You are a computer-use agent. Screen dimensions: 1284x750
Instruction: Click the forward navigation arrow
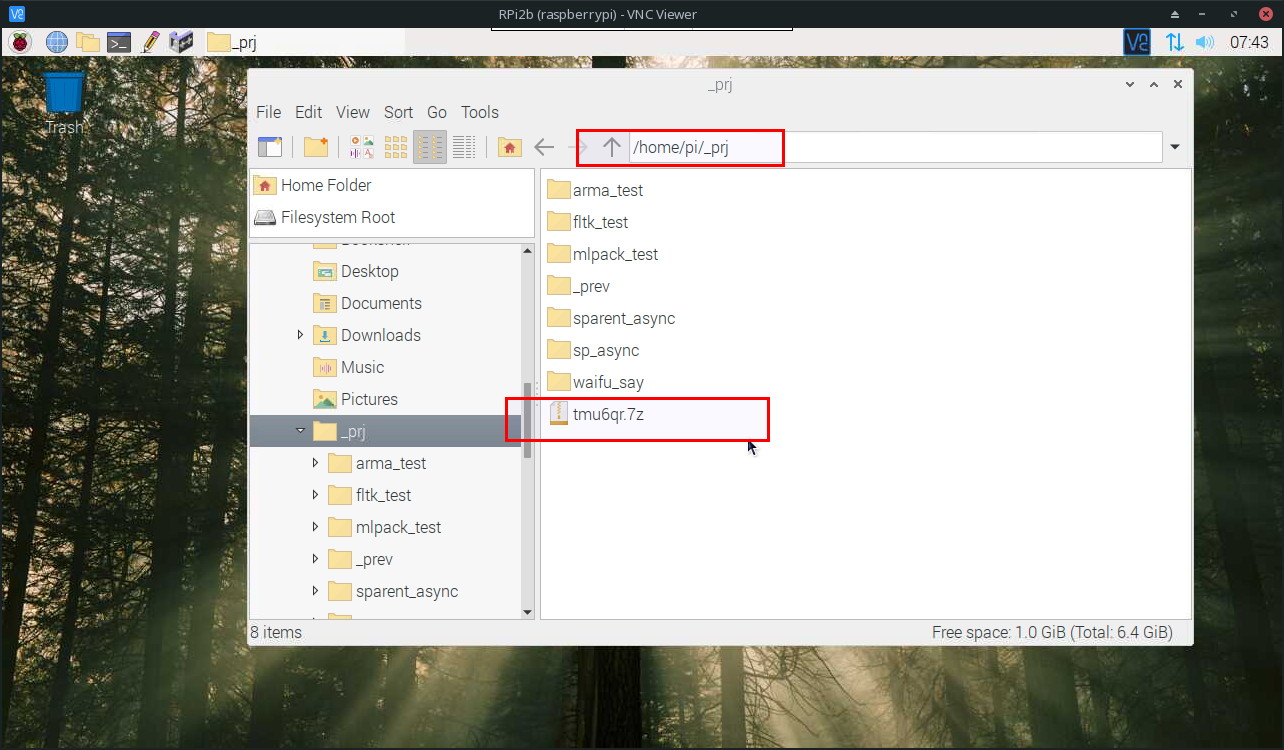[x=578, y=147]
